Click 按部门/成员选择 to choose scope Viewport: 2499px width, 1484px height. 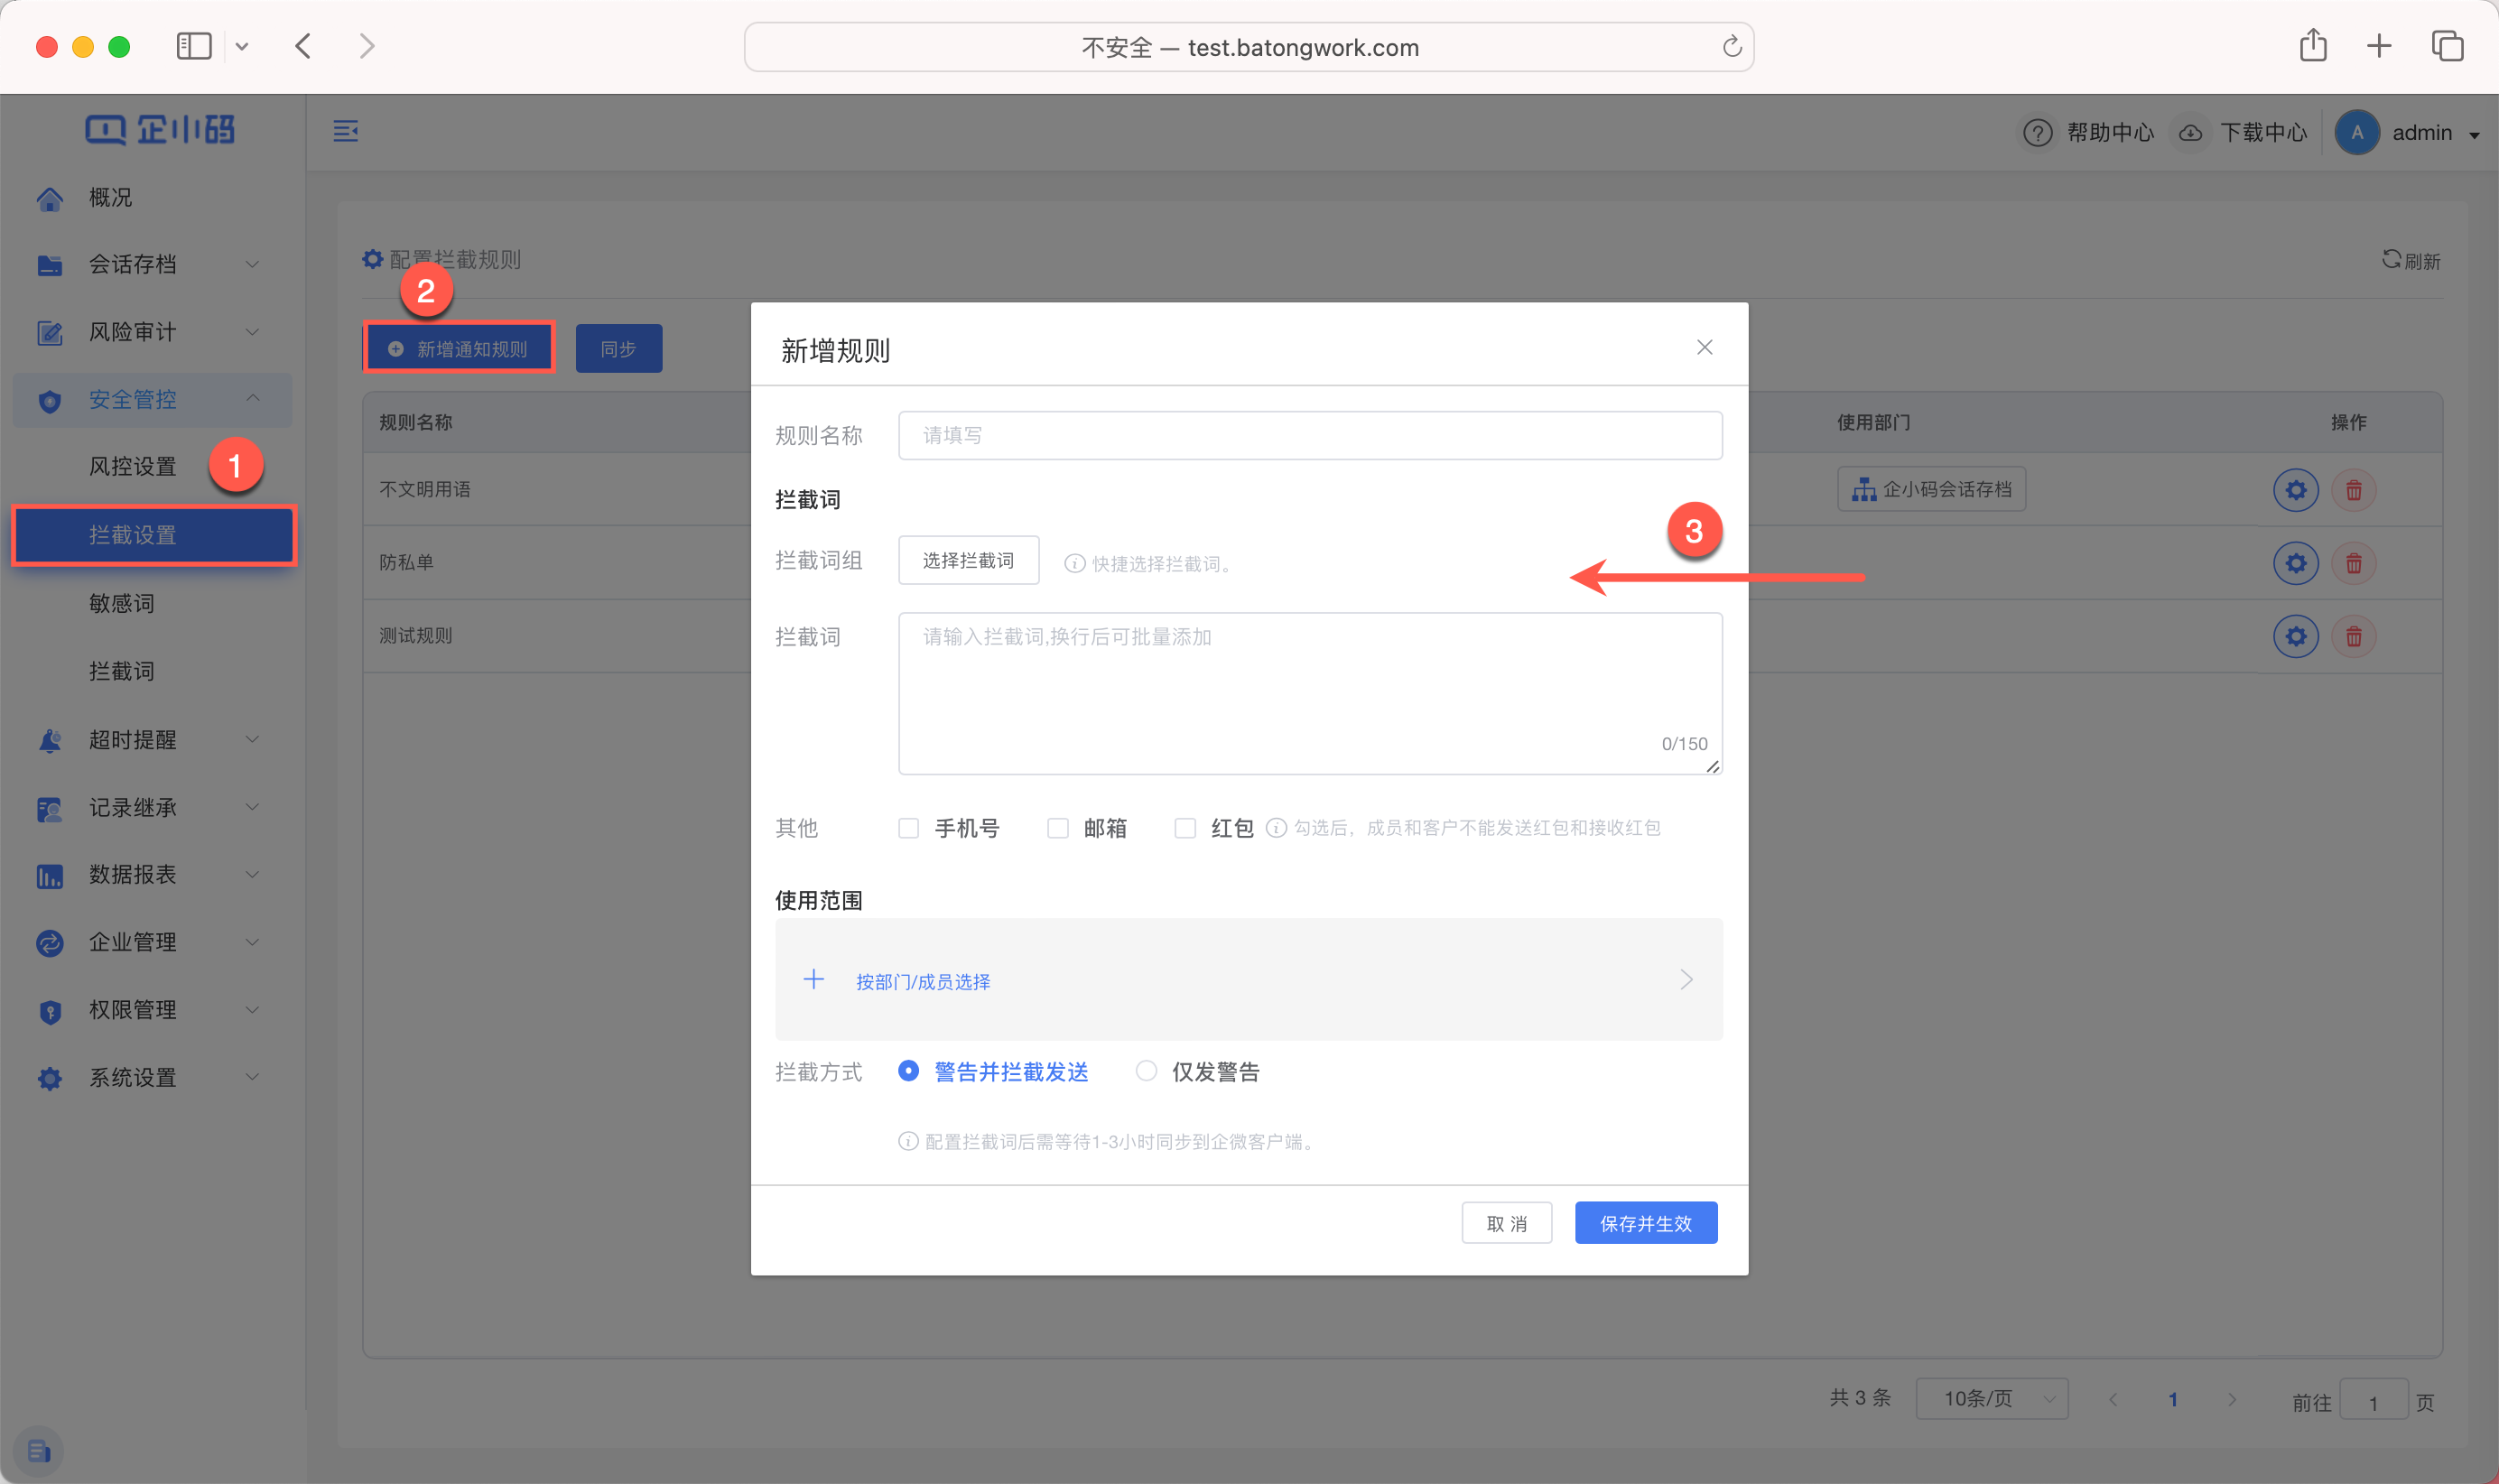pyautogui.click(x=923, y=981)
